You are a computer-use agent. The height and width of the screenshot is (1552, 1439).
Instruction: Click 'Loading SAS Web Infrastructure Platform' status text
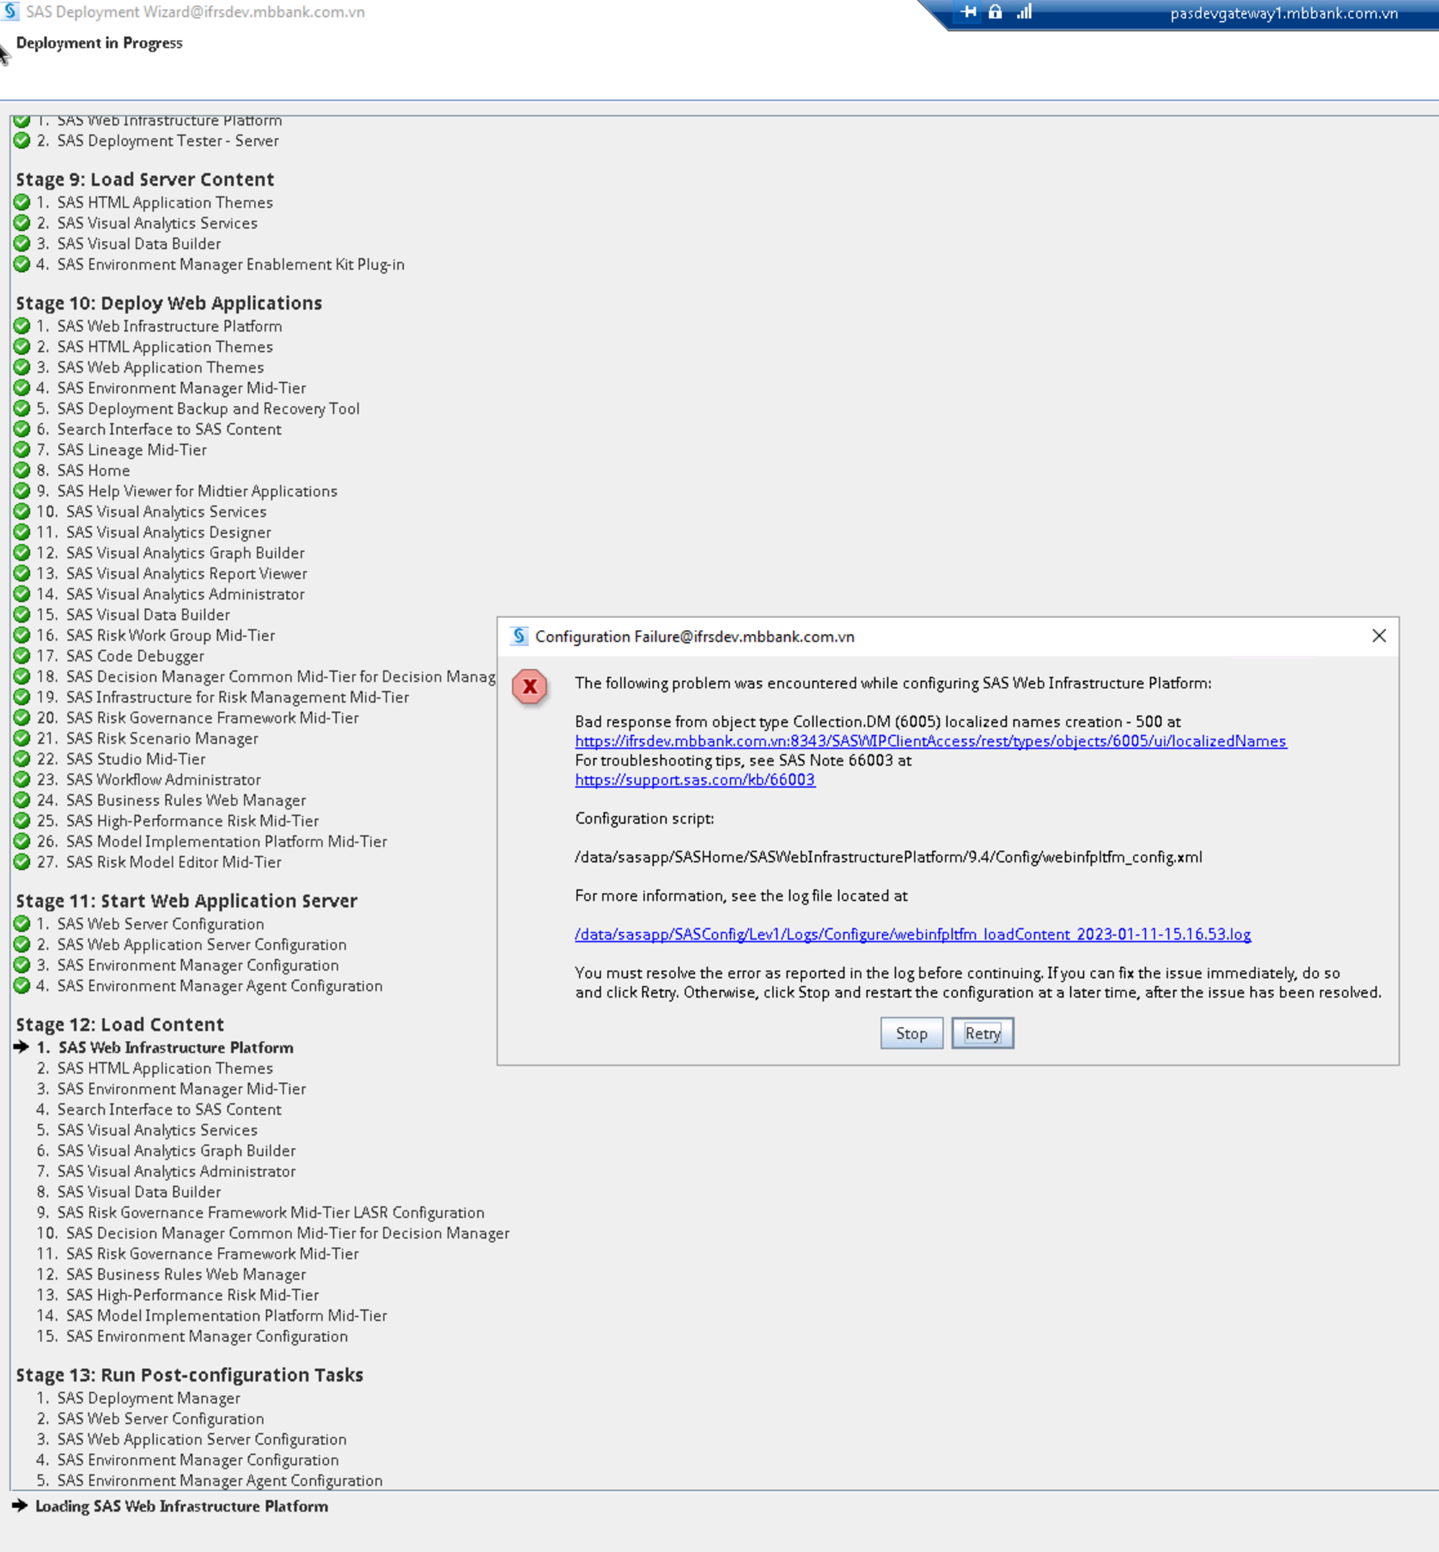pos(182,1506)
